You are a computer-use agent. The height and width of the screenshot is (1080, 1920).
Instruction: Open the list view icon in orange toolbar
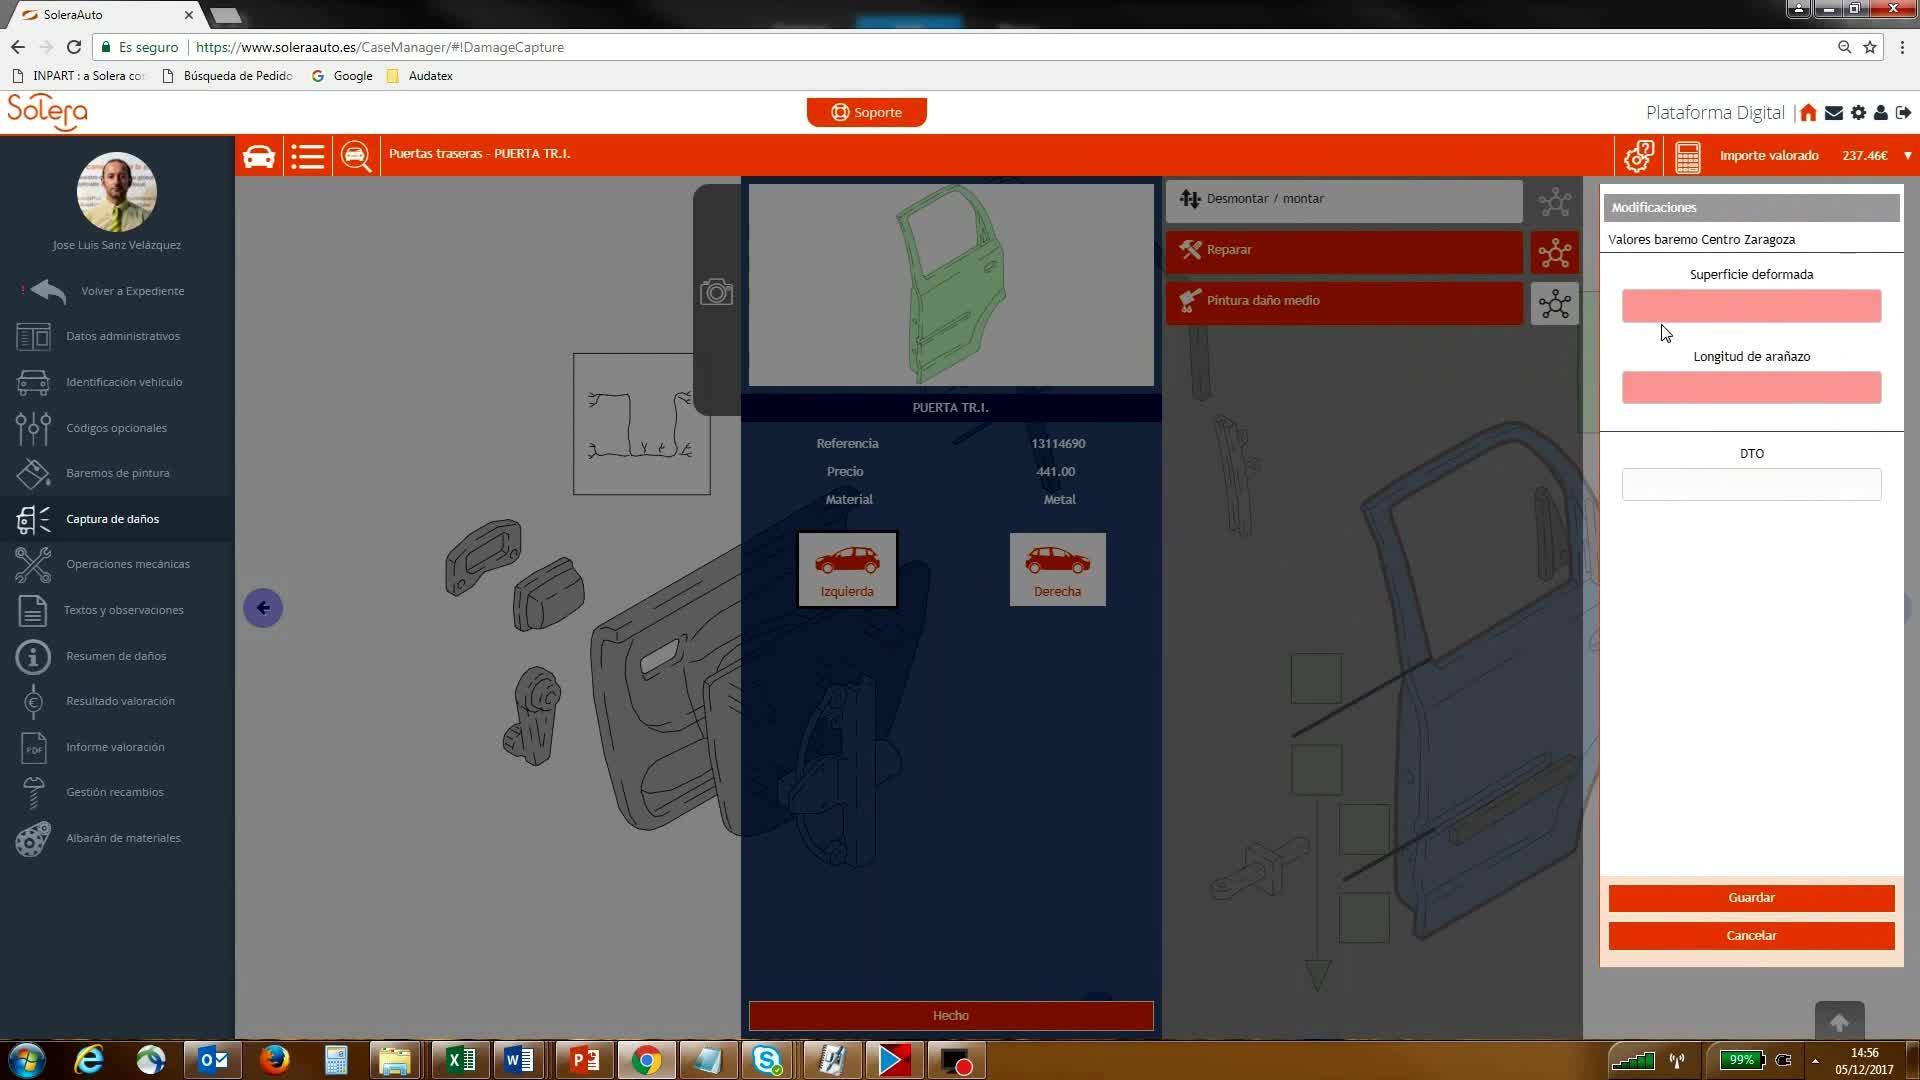307,157
